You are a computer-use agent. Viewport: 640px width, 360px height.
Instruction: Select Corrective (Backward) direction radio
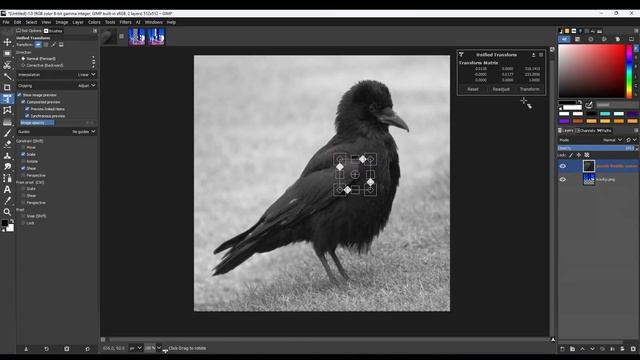pyautogui.click(x=23, y=65)
